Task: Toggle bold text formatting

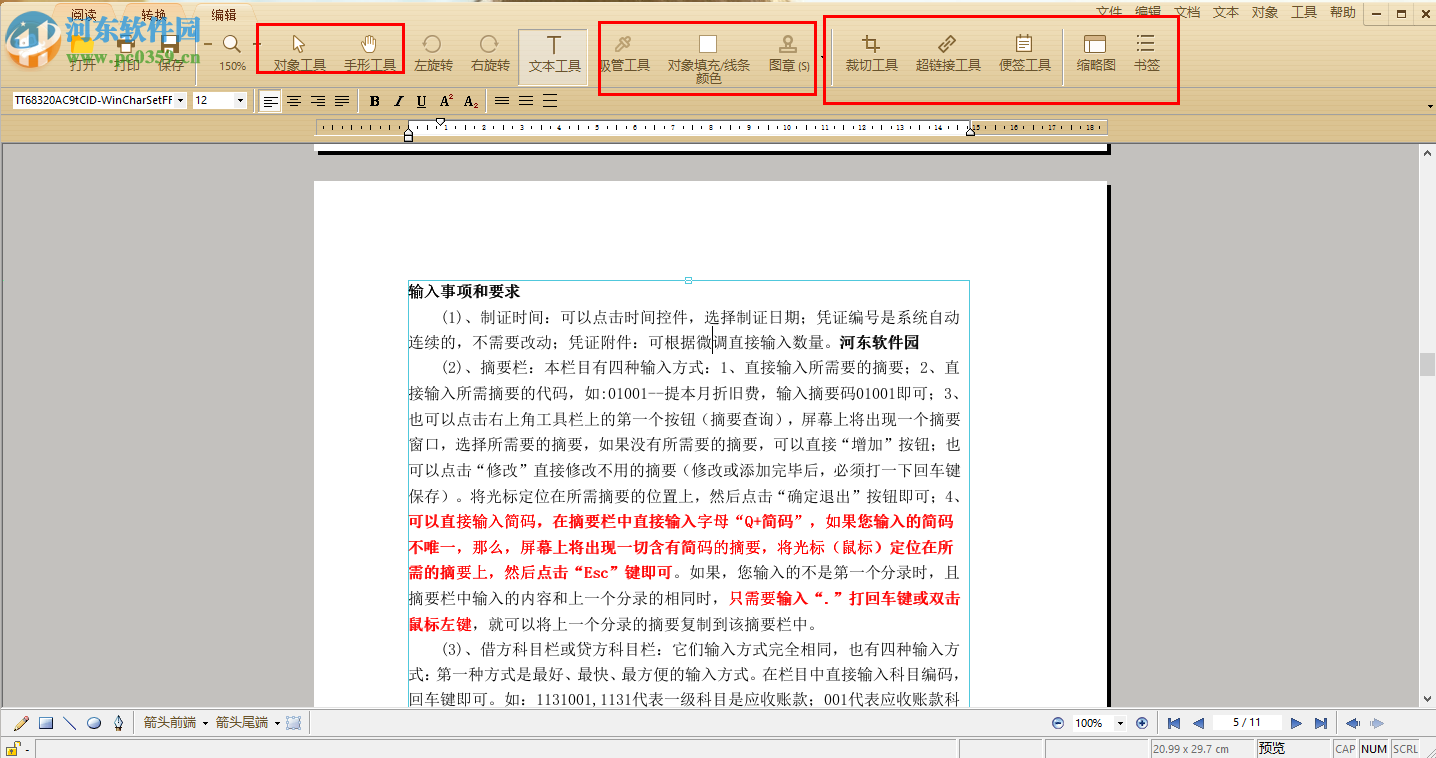Action: (374, 100)
